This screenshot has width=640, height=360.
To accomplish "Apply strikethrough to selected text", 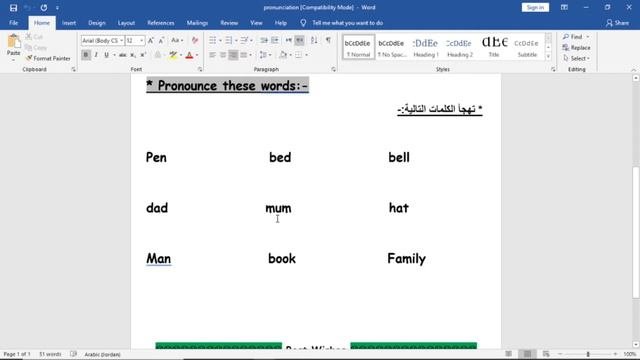I will coord(122,55).
